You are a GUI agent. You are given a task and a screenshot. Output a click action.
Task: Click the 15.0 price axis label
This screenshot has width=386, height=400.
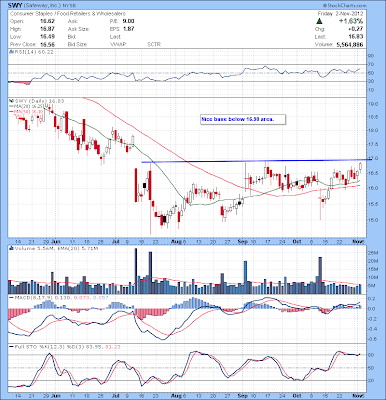point(374,220)
